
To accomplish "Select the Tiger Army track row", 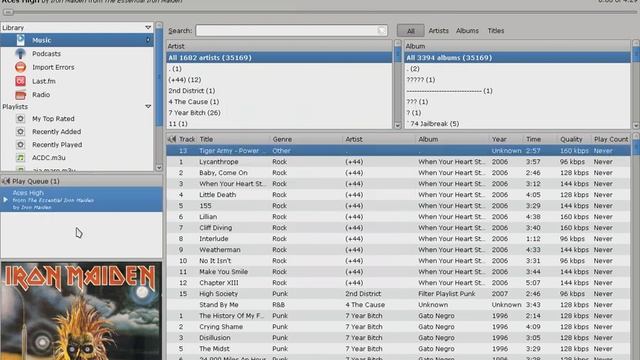I will click(398, 151).
